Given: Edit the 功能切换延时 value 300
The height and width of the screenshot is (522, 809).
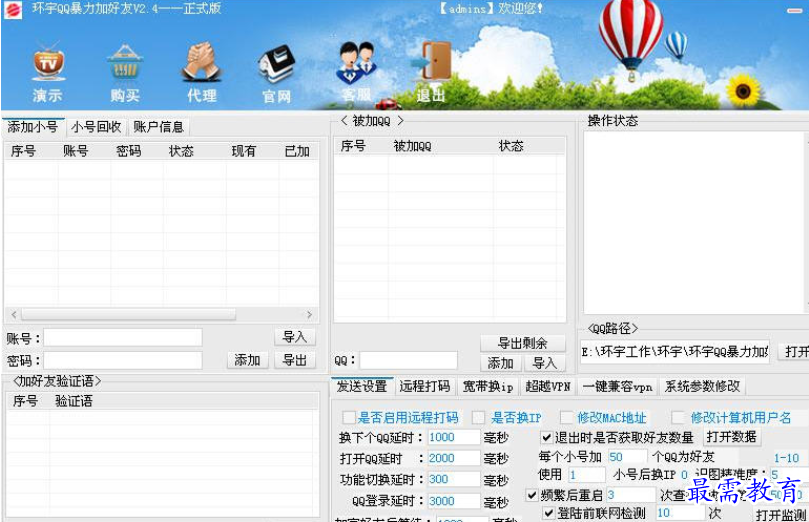Looking at the screenshot, I should 454,479.
